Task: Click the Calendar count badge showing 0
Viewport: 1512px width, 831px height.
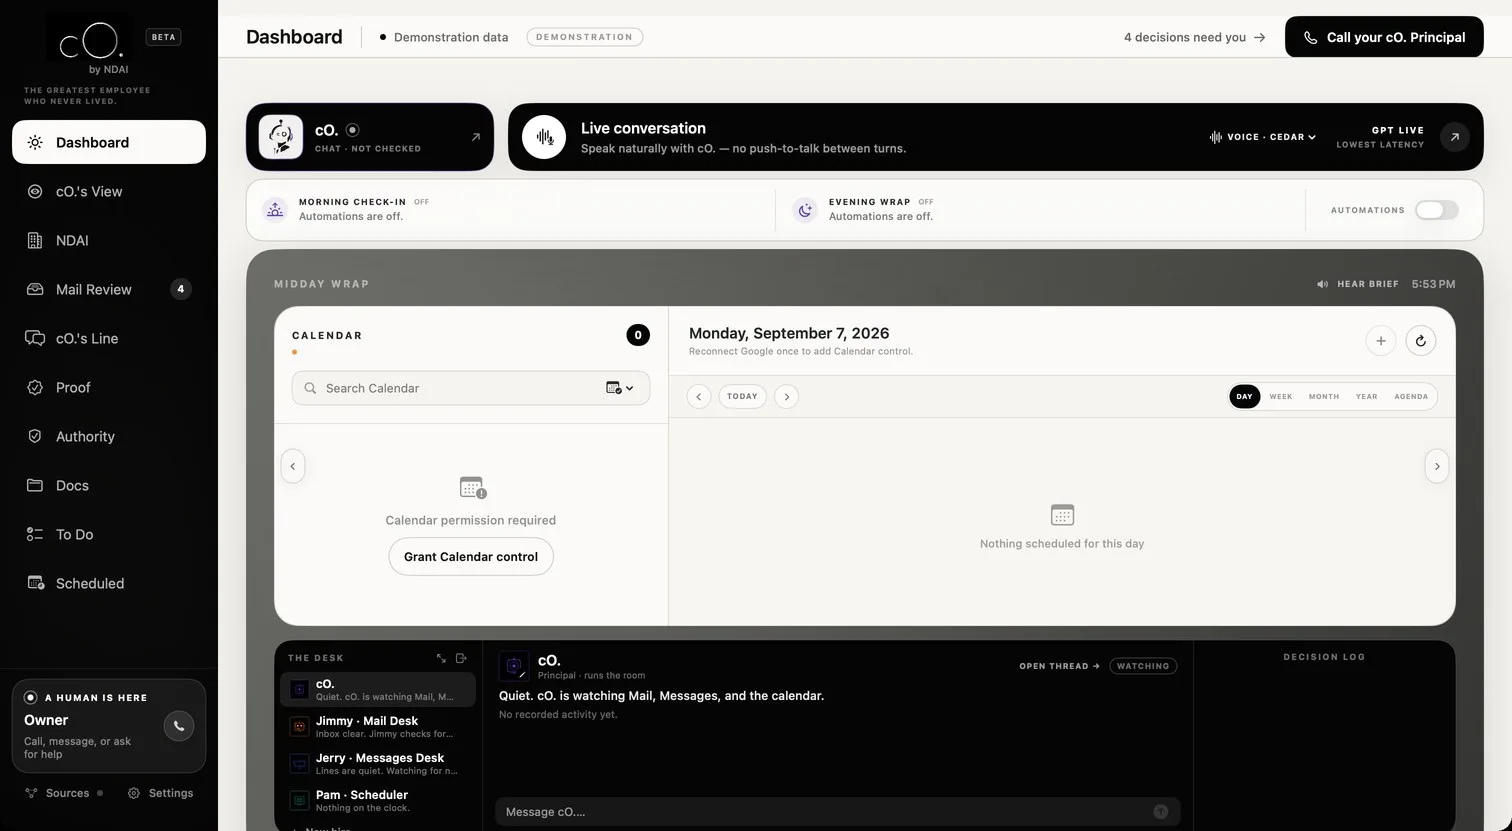Action: [x=638, y=335]
